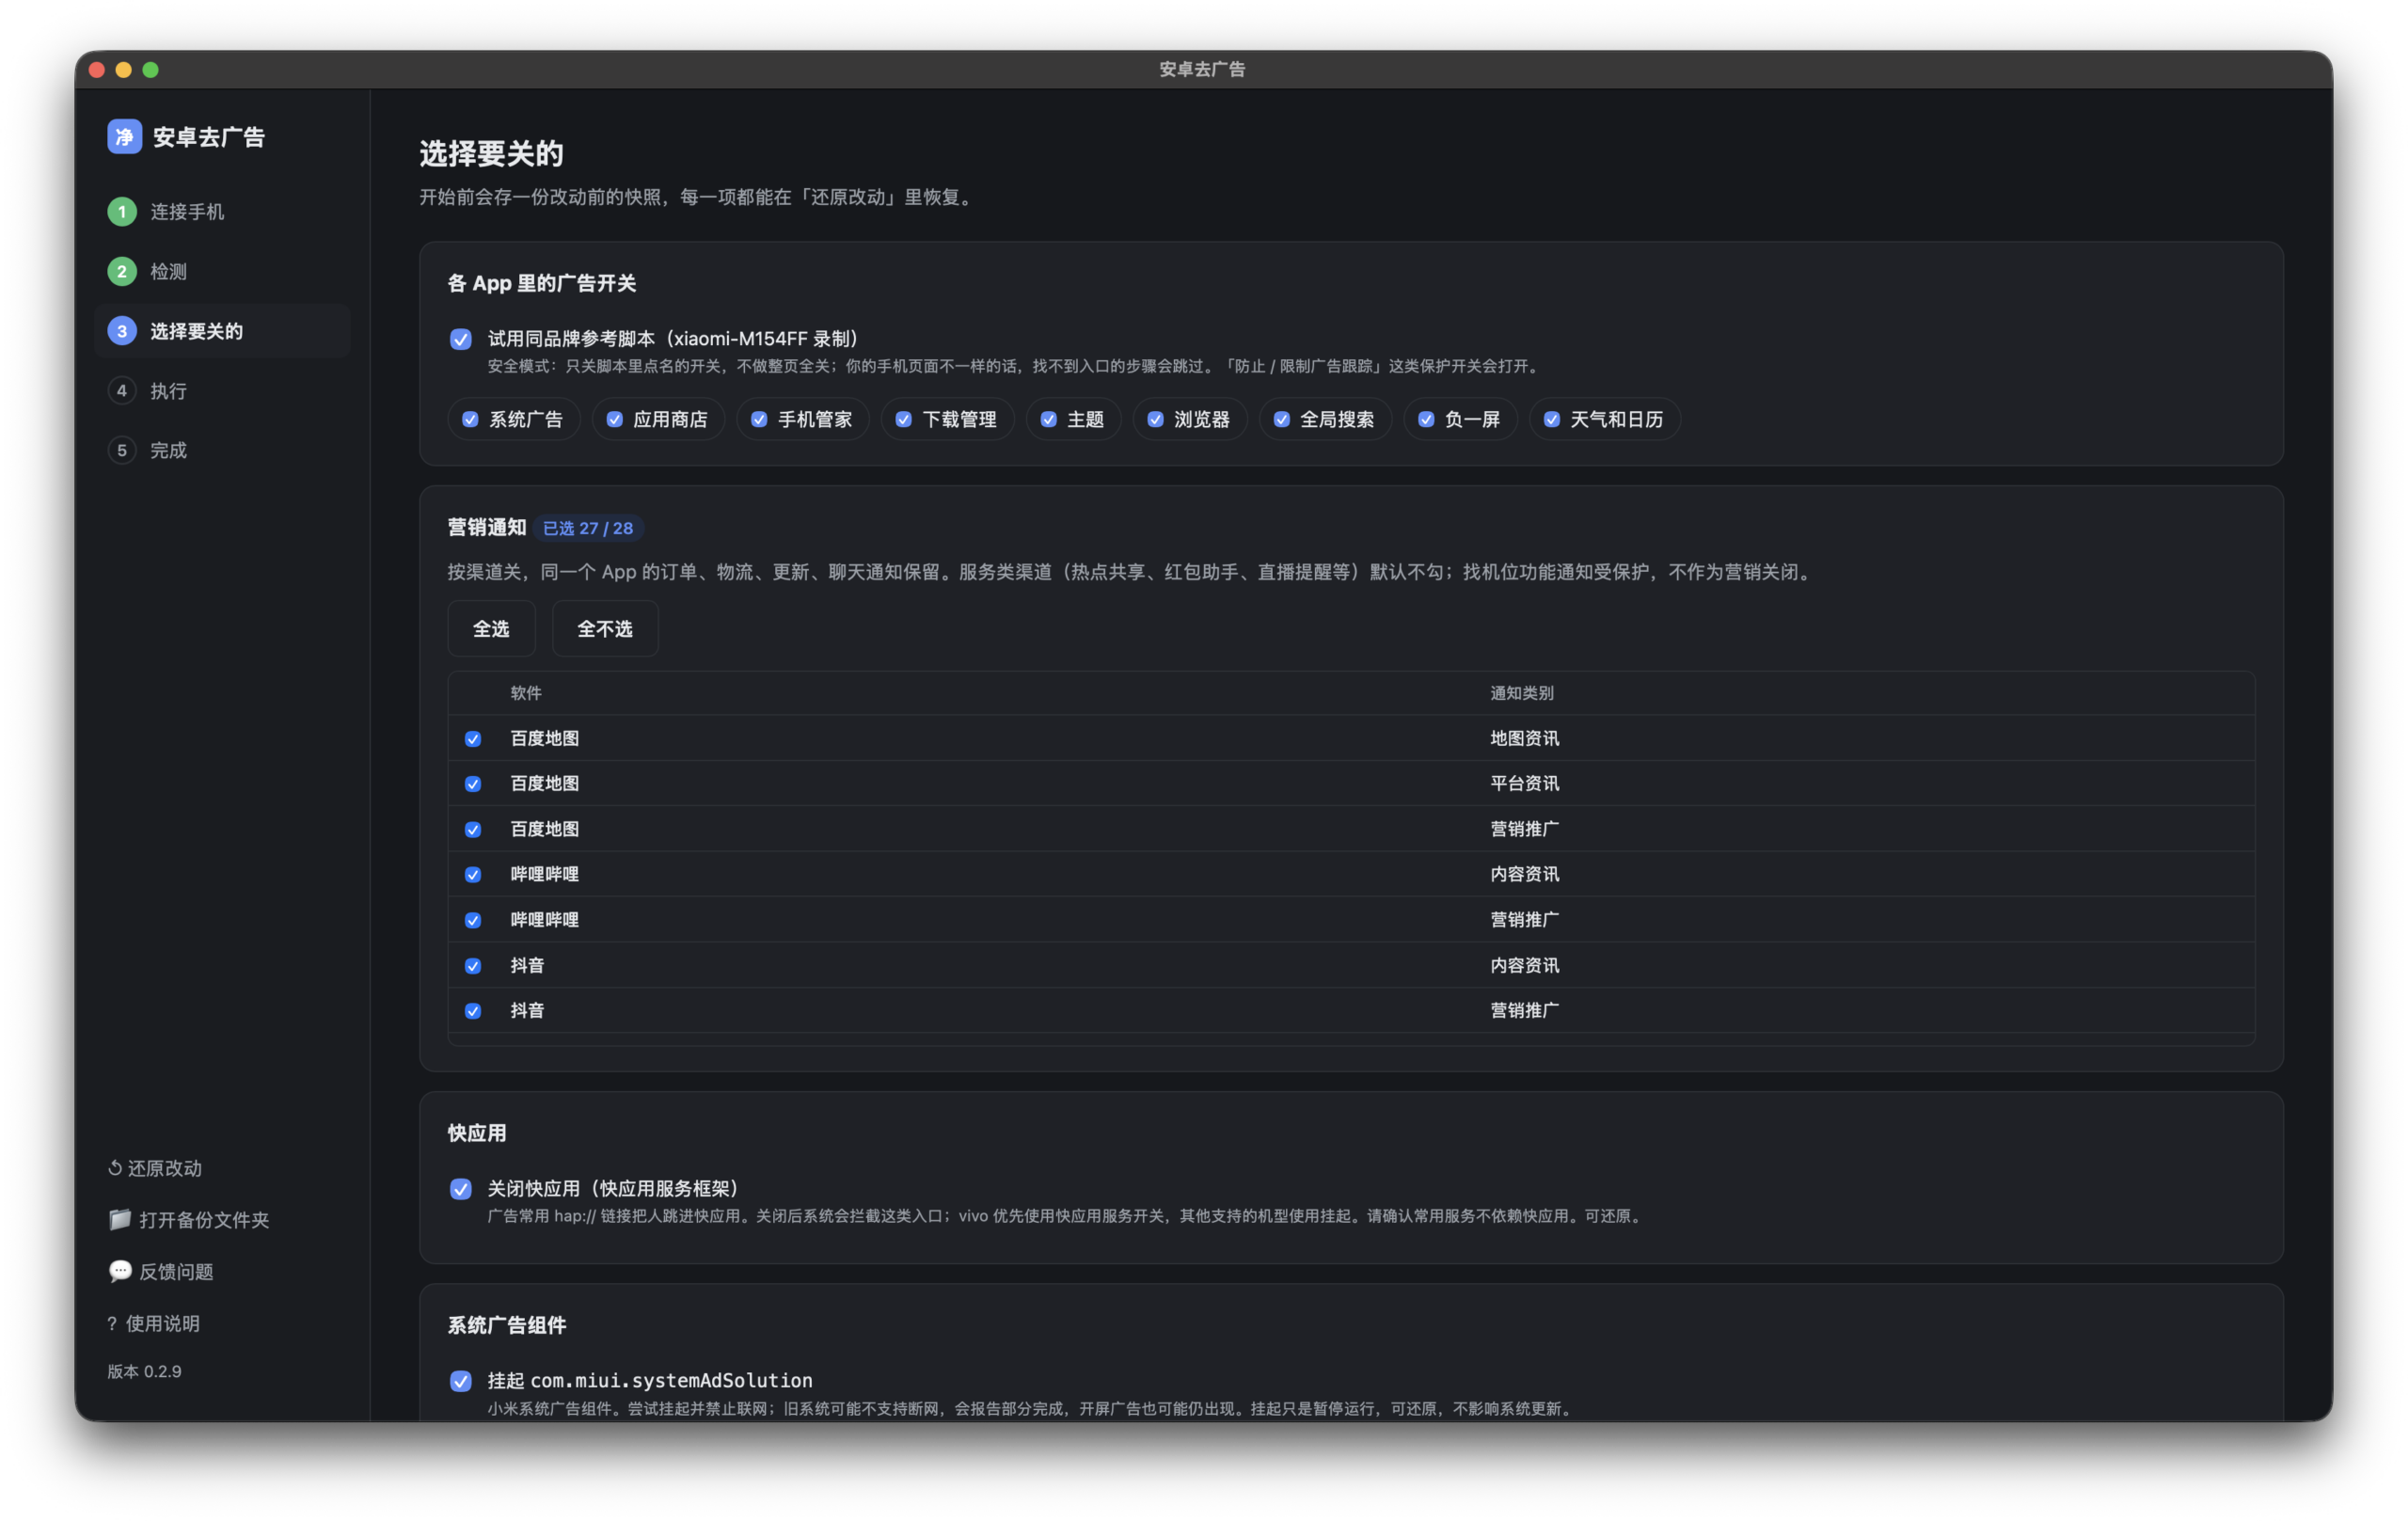
Task: Toggle the 天气和日历 chip
Action: pos(1605,419)
